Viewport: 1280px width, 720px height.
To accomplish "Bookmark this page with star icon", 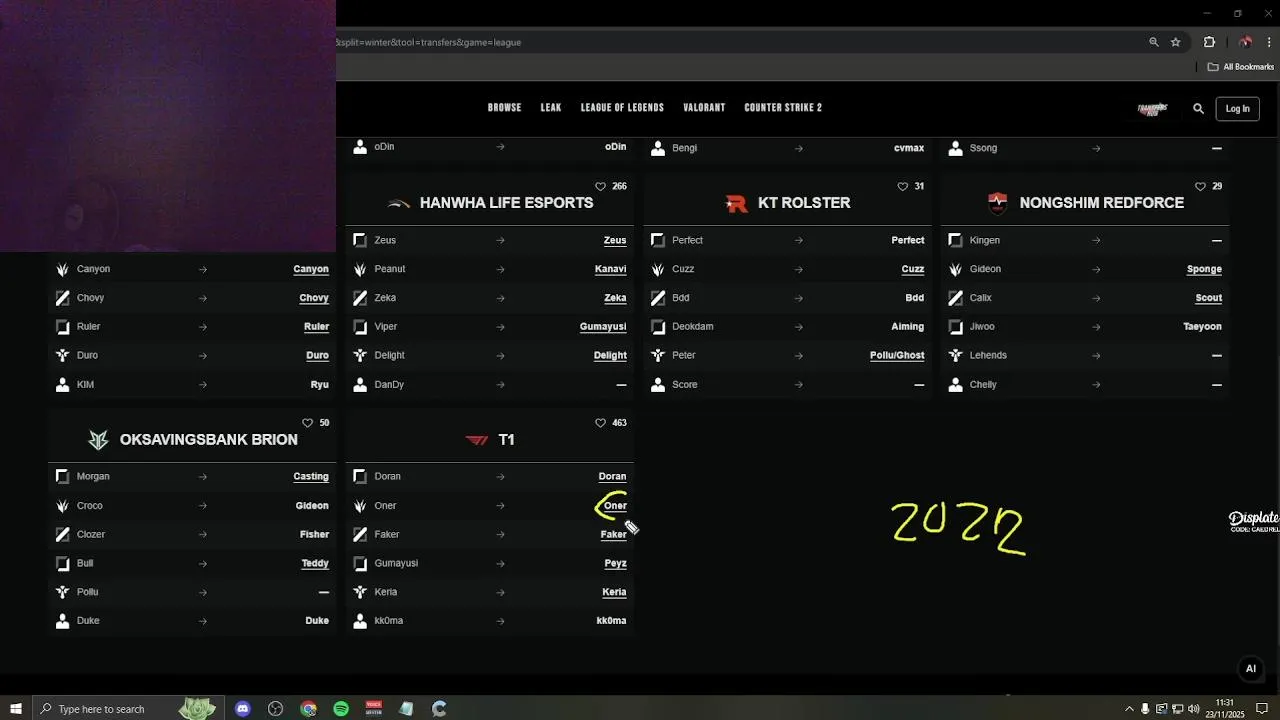I will (x=1176, y=42).
